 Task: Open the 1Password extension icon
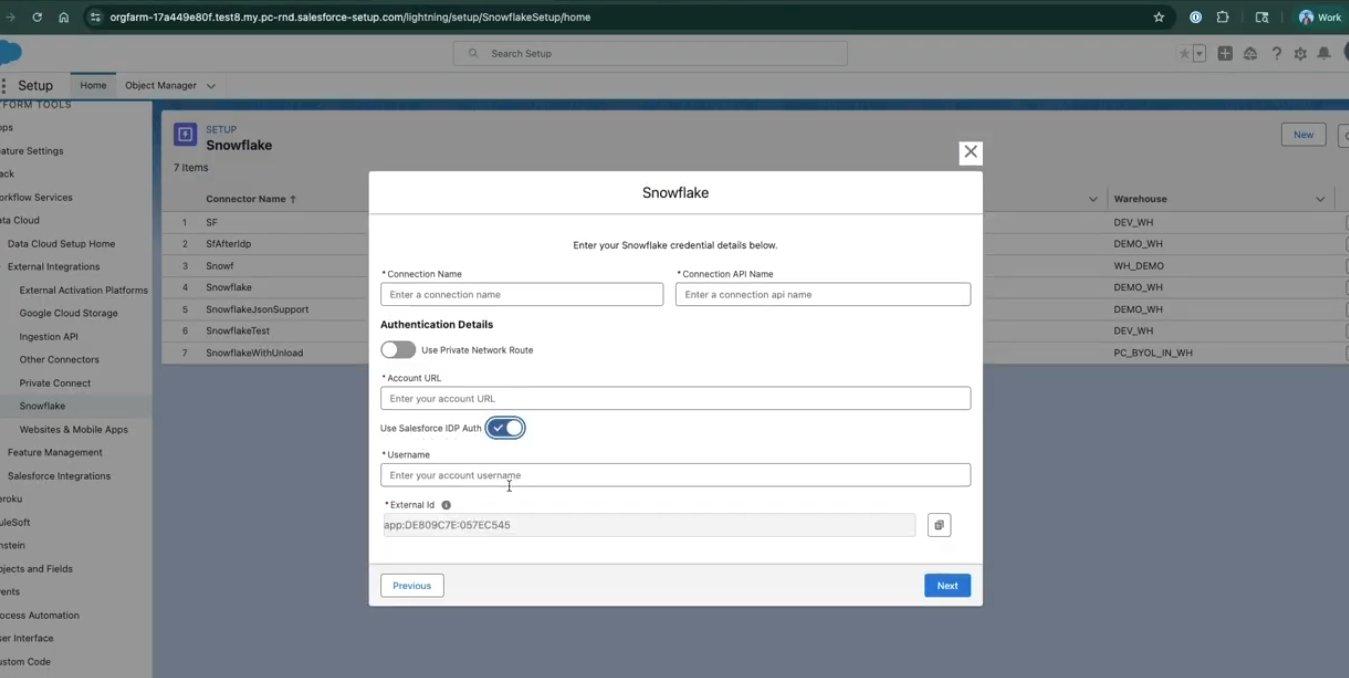pos(1195,17)
